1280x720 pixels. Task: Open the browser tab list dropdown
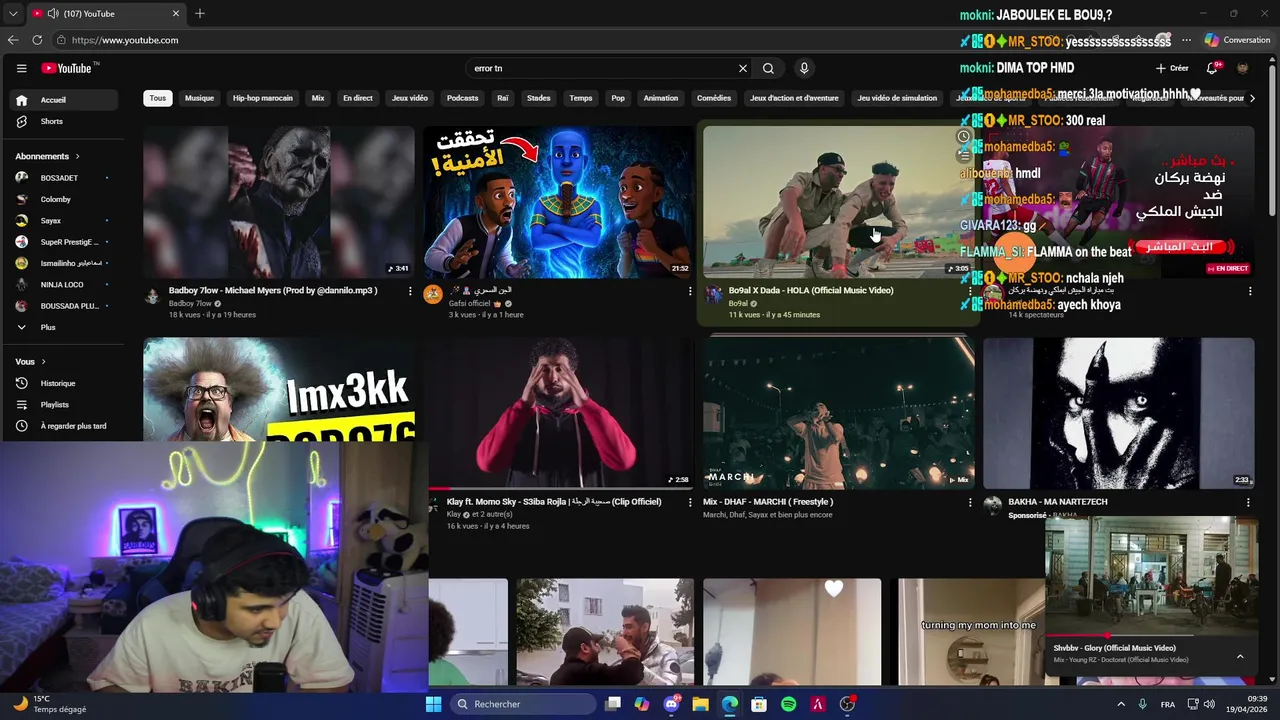[x=13, y=13]
